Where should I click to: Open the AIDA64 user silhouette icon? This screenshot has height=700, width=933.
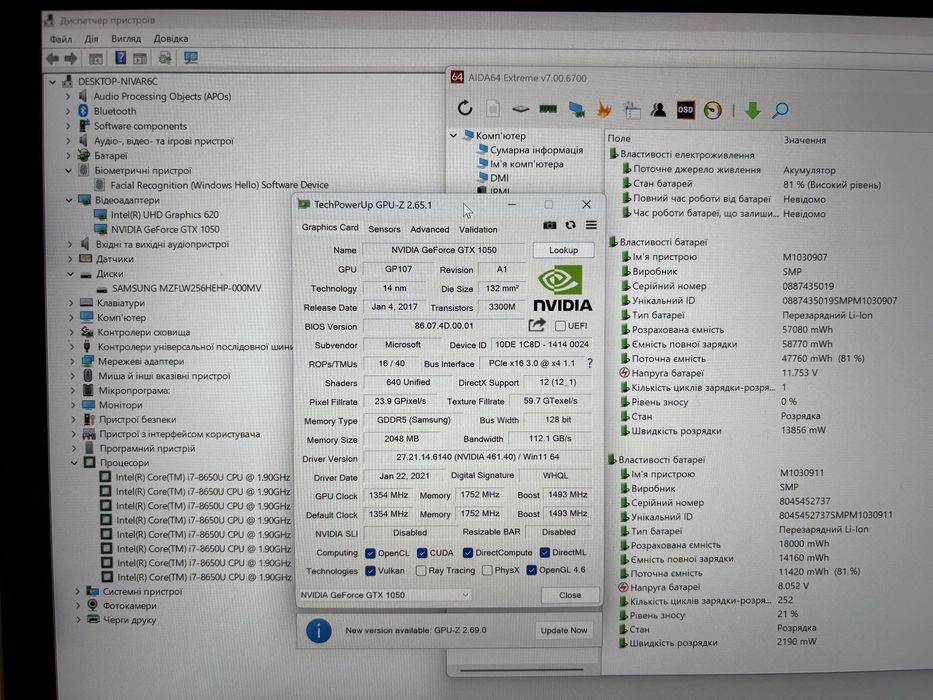(658, 110)
